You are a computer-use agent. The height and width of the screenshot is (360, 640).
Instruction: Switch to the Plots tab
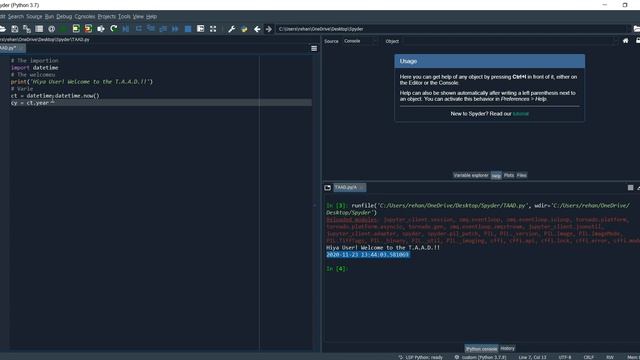click(509, 176)
